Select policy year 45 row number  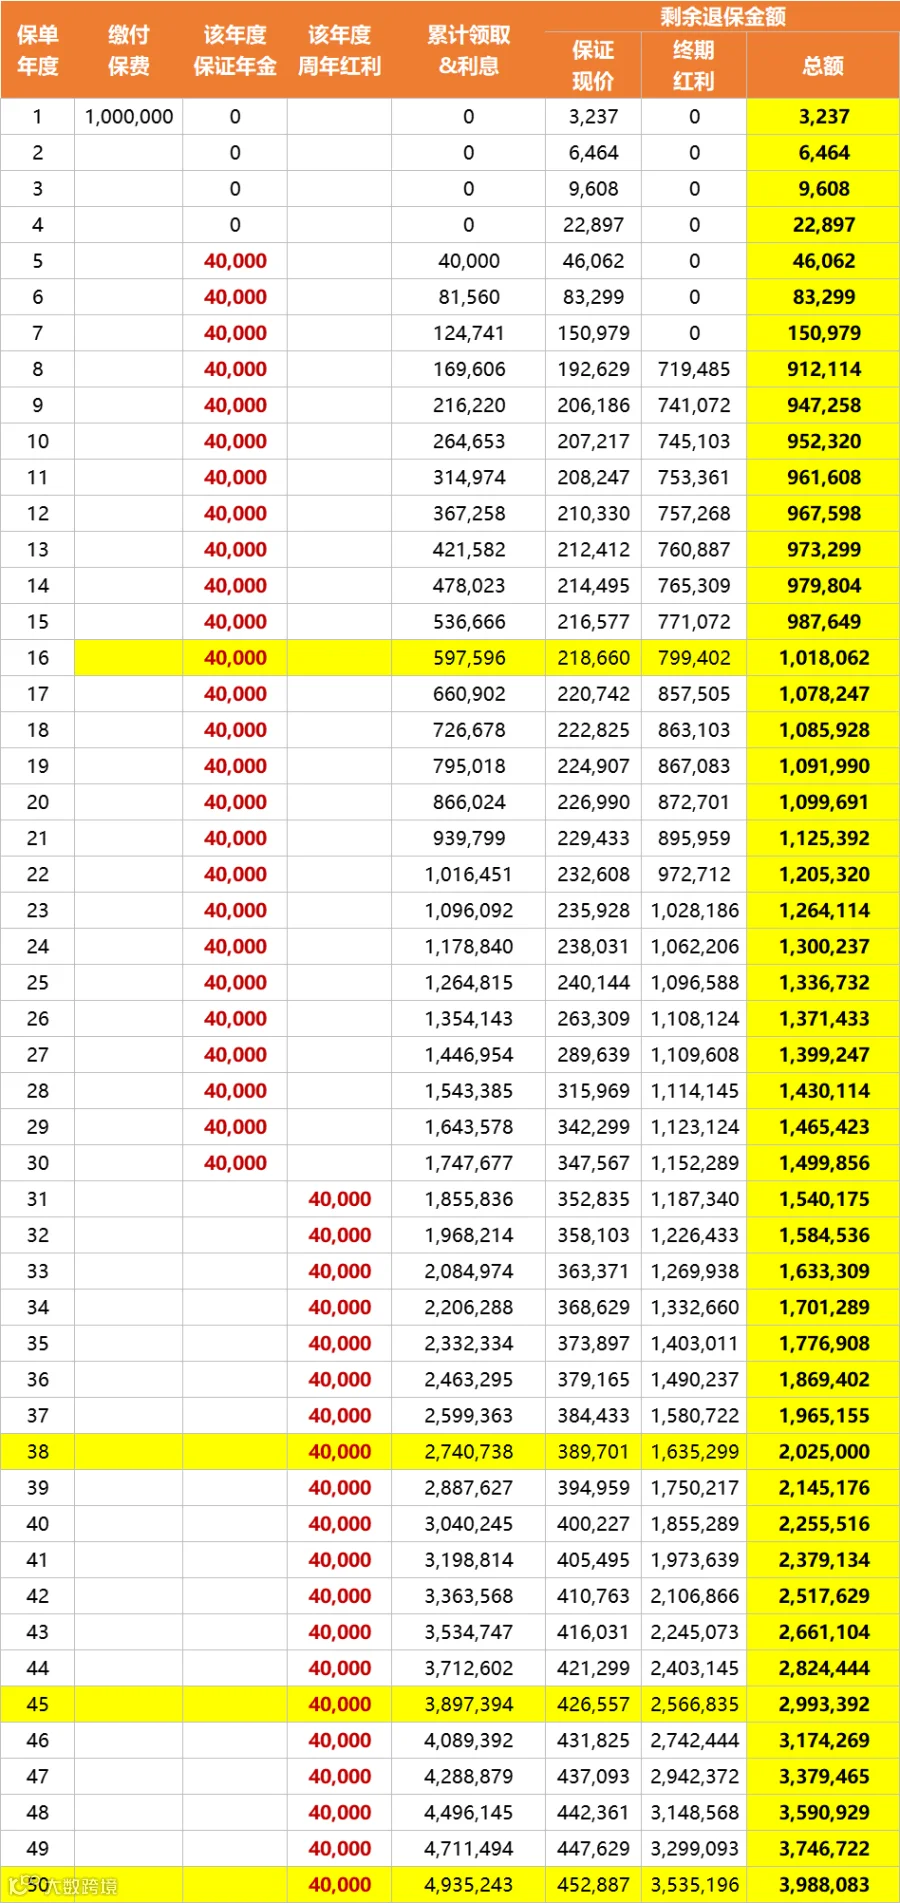(x=37, y=1704)
